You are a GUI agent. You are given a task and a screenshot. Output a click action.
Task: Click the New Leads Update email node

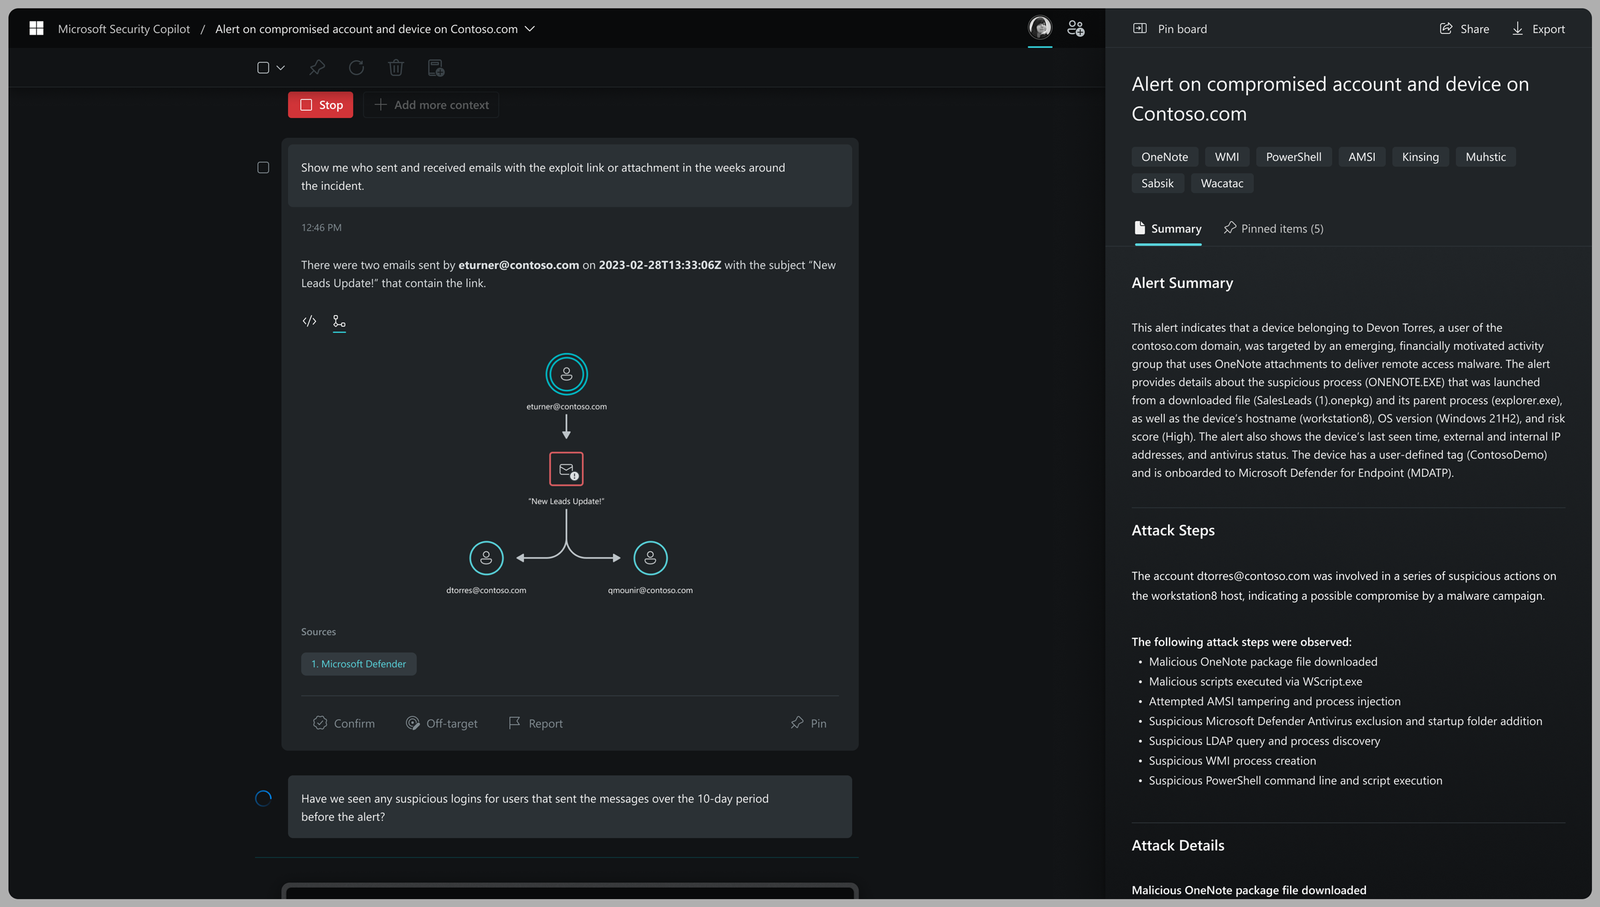[566, 469]
